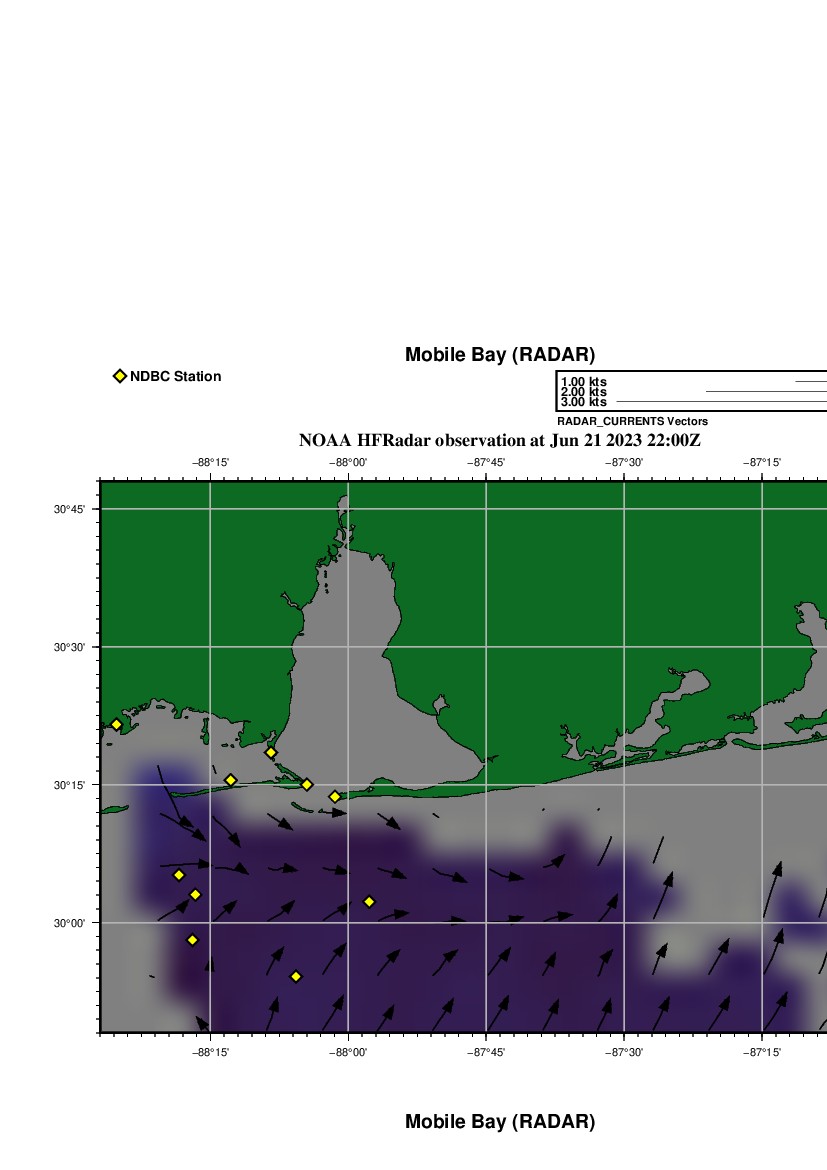Click the 3.00 kts vector scale line
The width and height of the screenshot is (827, 1170).
720,402
